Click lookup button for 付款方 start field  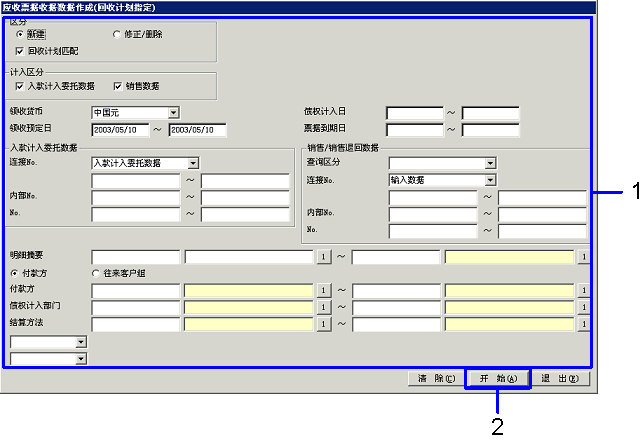[323, 290]
